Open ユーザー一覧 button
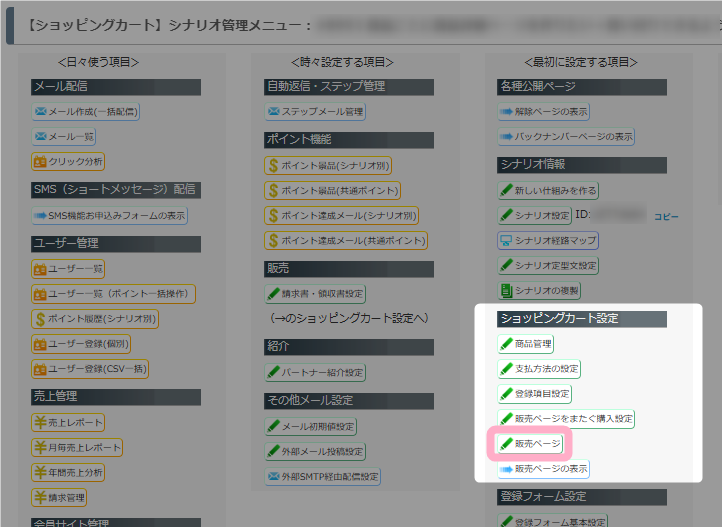Image resolution: width=722 pixels, height=527 pixels. pyautogui.click(x=68, y=269)
